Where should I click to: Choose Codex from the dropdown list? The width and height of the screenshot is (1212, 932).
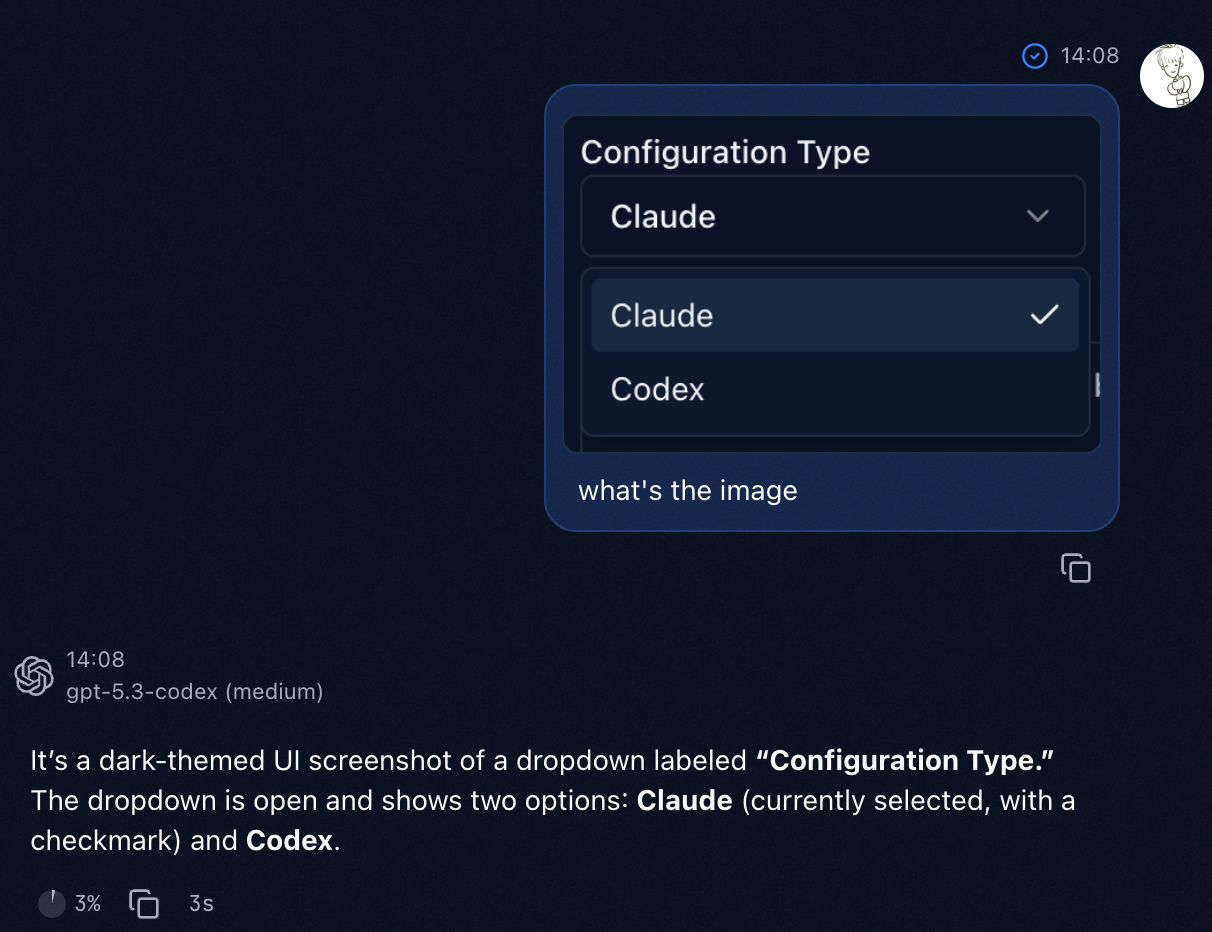658,389
